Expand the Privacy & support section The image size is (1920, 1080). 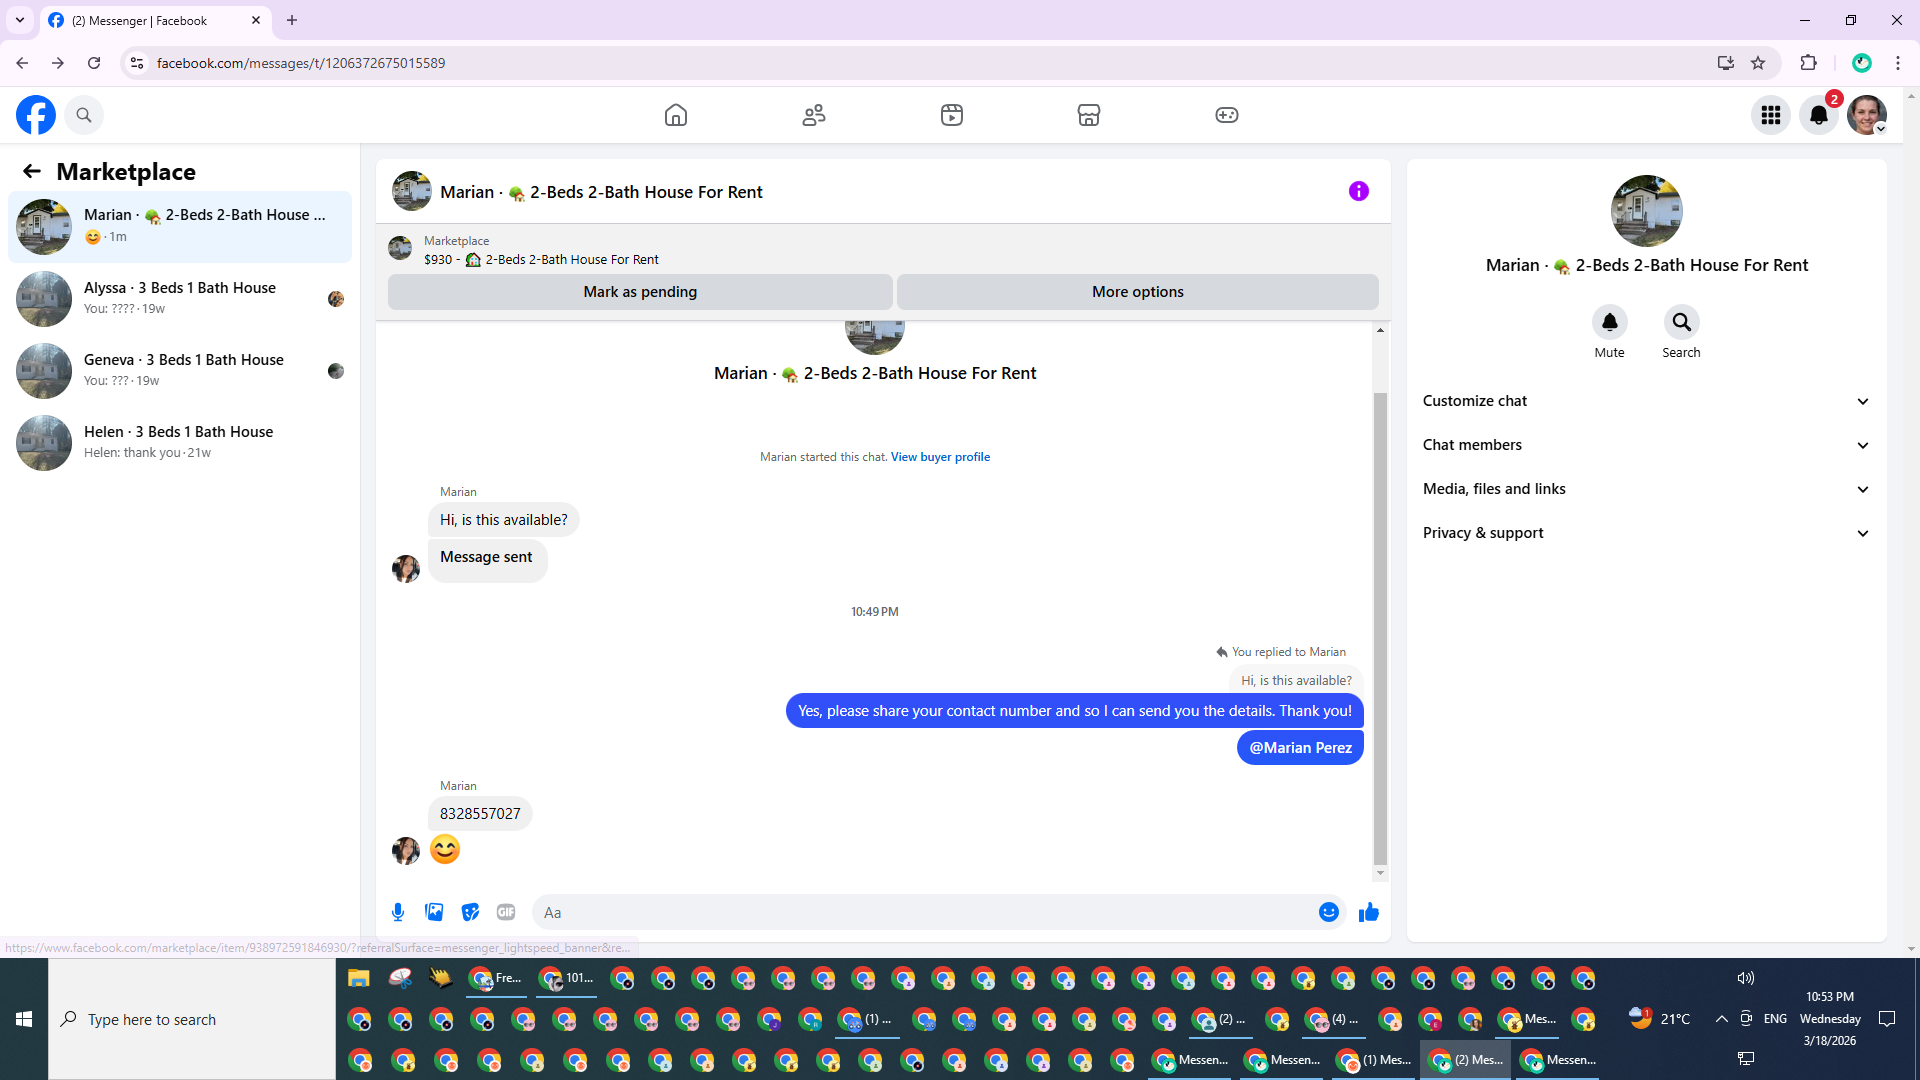pyautogui.click(x=1646, y=533)
